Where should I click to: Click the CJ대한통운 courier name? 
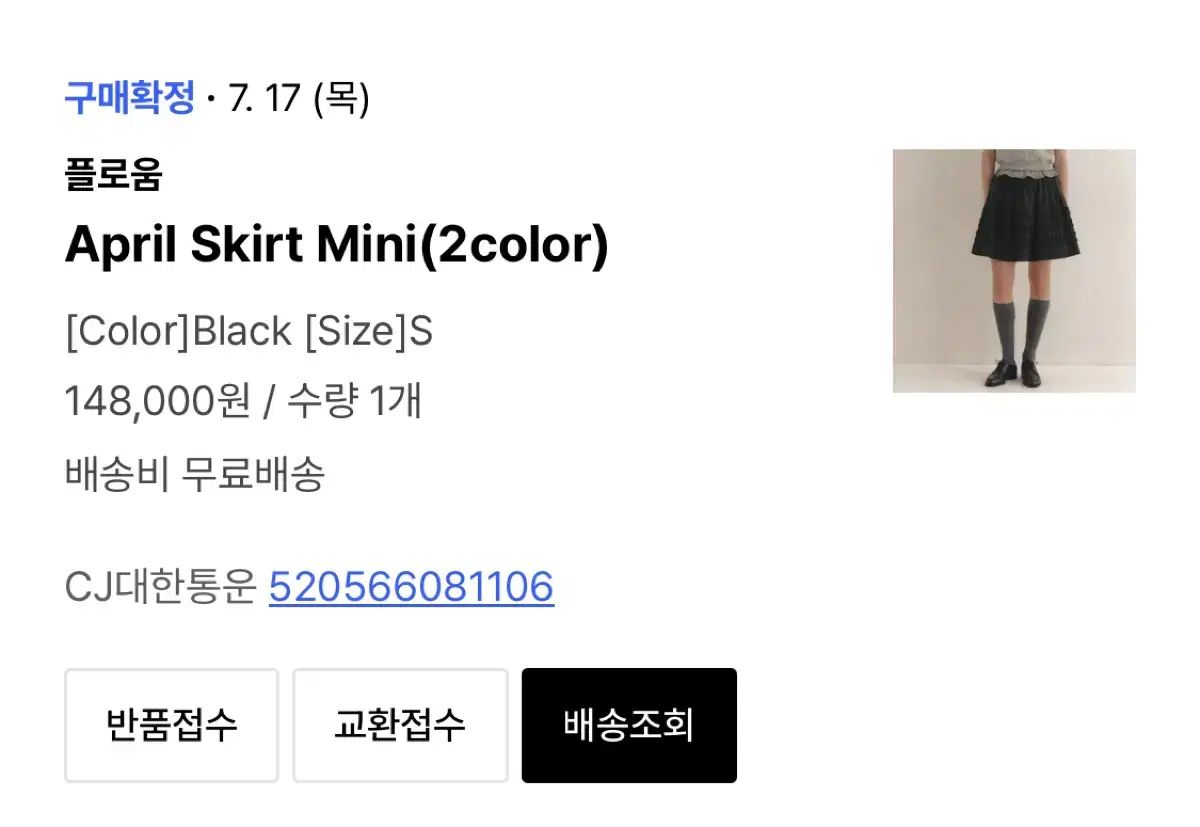pos(160,587)
